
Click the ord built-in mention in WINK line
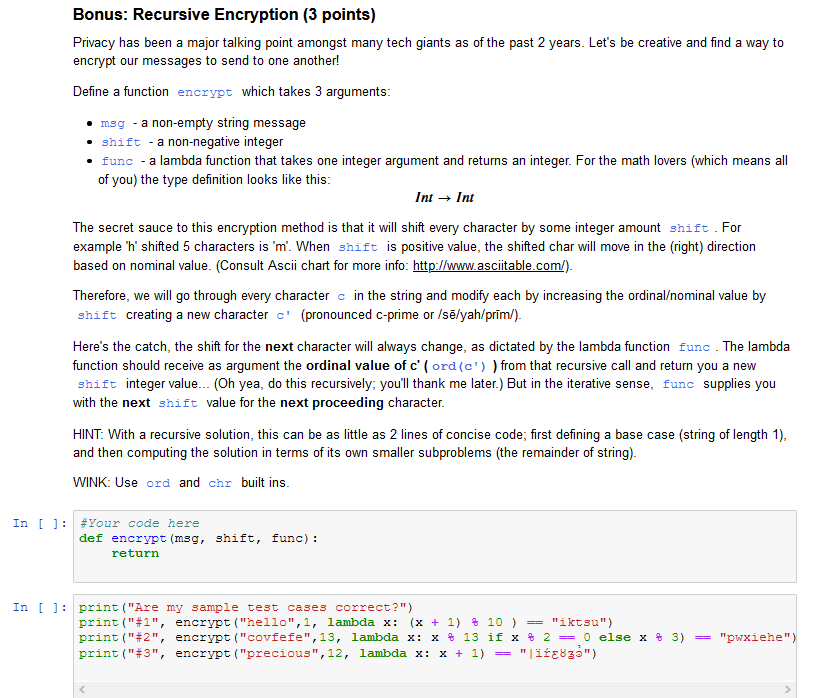pos(159,482)
